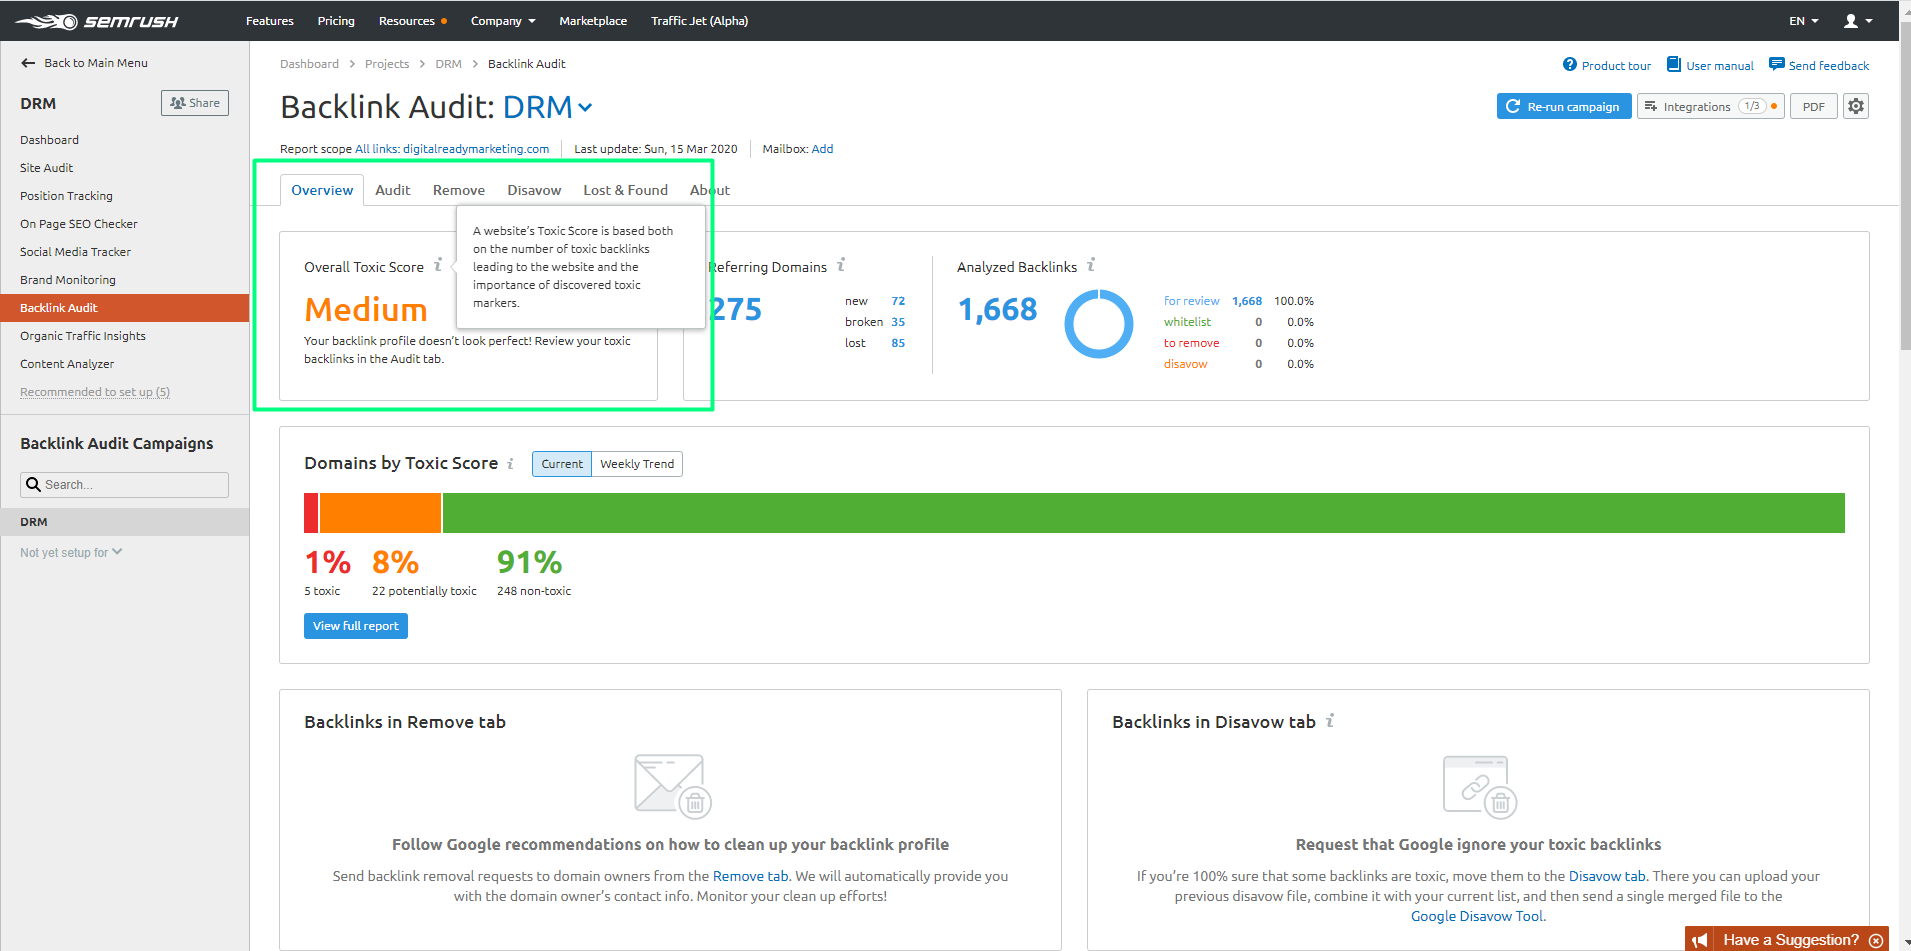Close the Have a Suggestion widget
Viewport: 1911px width, 951px height.
click(1876, 940)
